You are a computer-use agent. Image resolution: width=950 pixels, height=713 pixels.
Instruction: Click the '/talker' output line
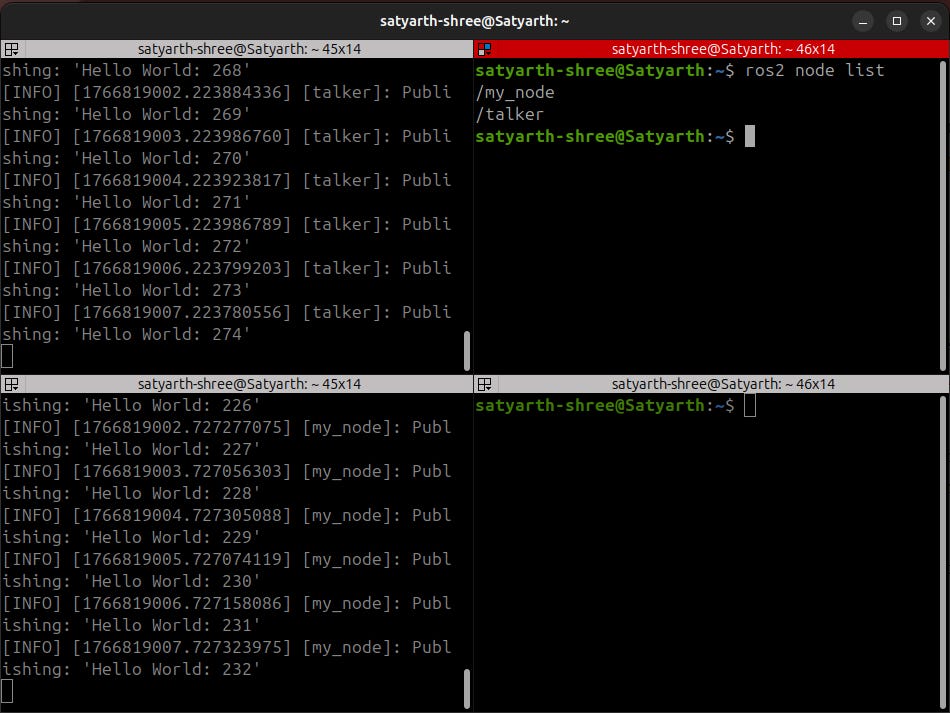510,114
